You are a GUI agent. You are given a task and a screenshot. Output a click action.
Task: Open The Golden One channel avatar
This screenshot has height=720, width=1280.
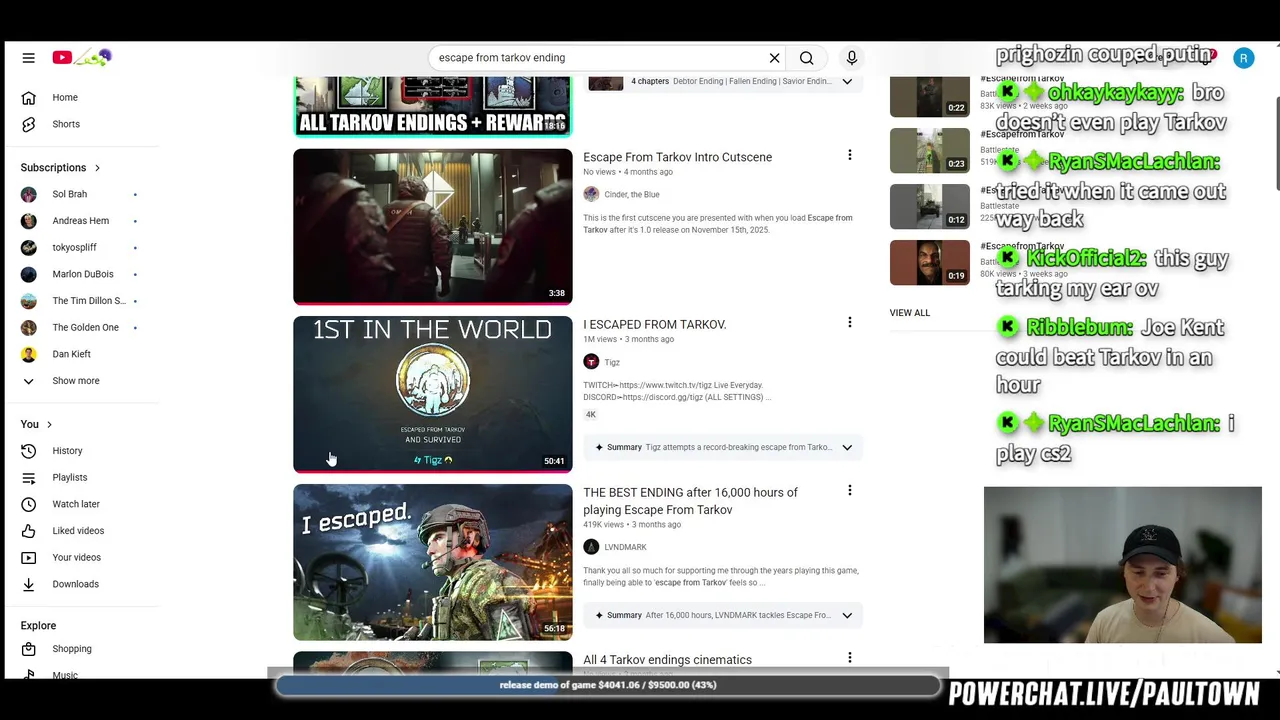click(x=28, y=327)
